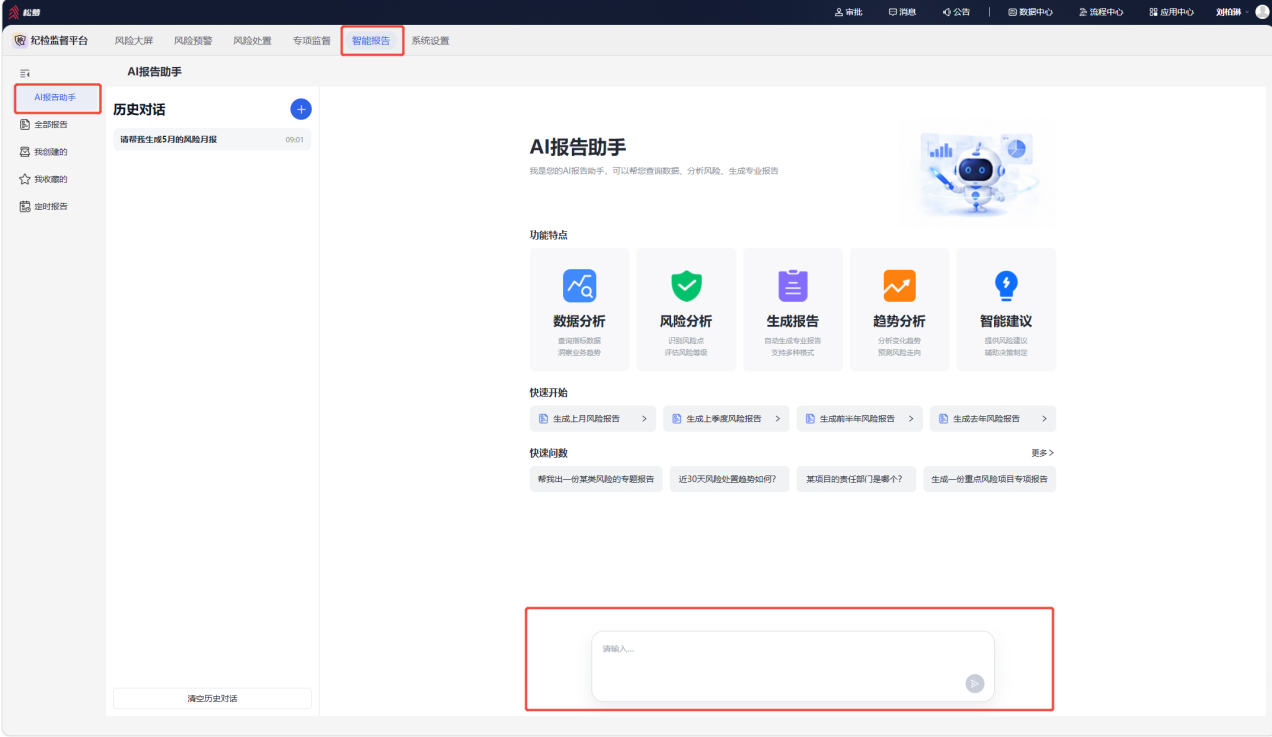Switch to the 风险预警 tab

(193, 41)
